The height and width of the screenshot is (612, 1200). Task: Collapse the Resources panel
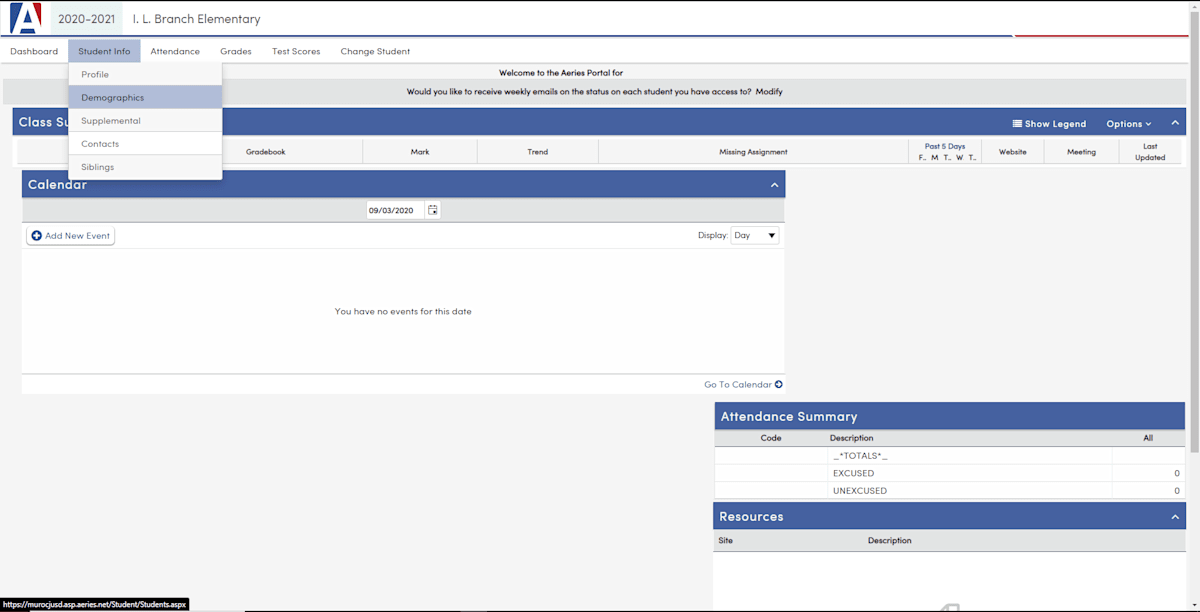coord(1174,516)
